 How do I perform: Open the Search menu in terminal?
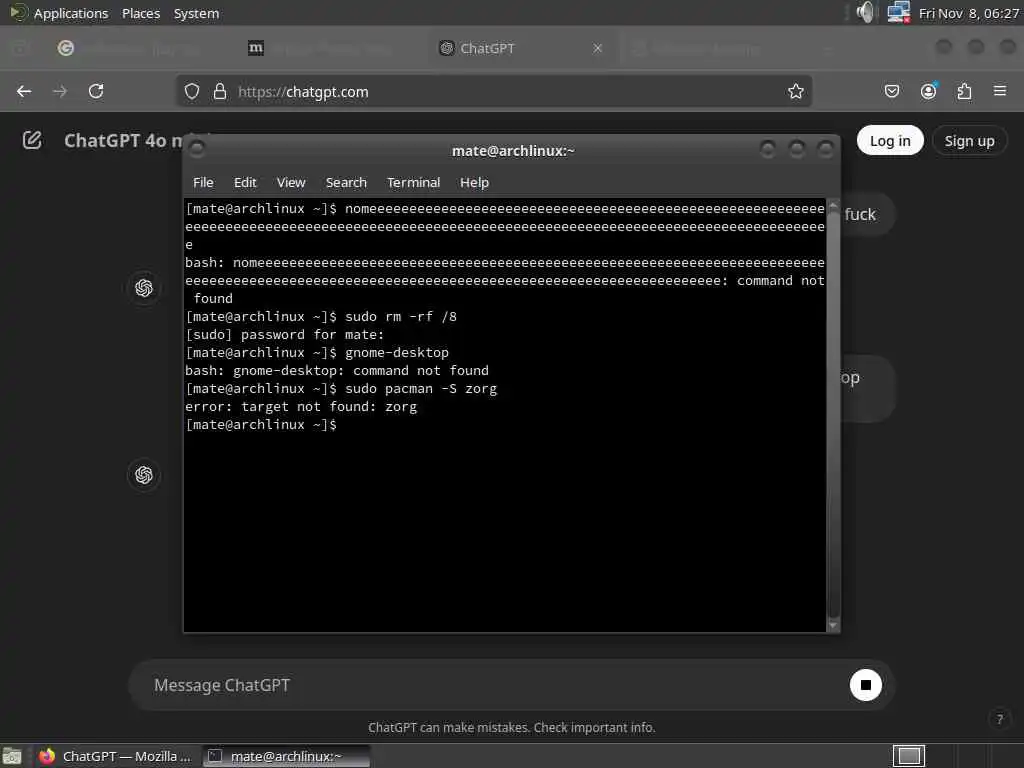point(346,183)
